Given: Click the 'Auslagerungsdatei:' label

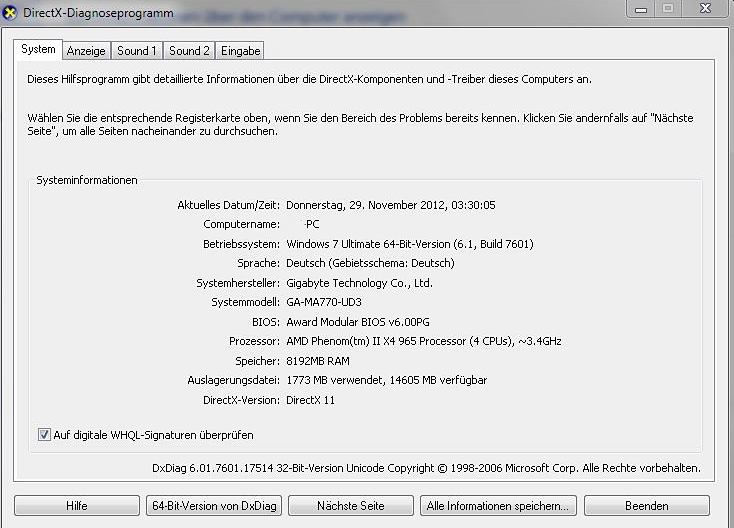Looking at the screenshot, I should [x=234, y=380].
